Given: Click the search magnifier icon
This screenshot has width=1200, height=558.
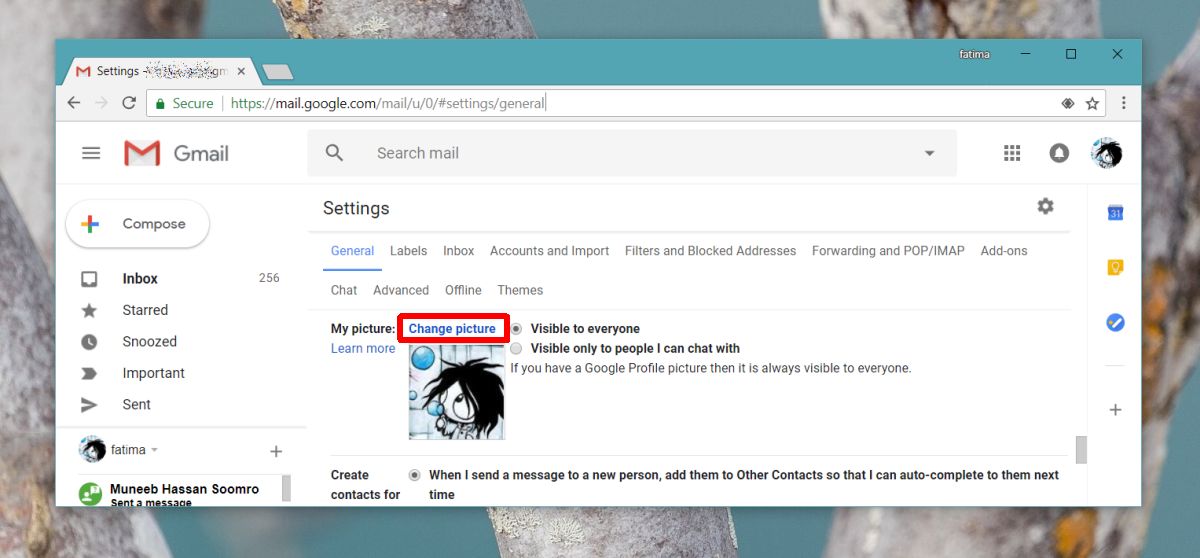Looking at the screenshot, I should tap(335, 153).
